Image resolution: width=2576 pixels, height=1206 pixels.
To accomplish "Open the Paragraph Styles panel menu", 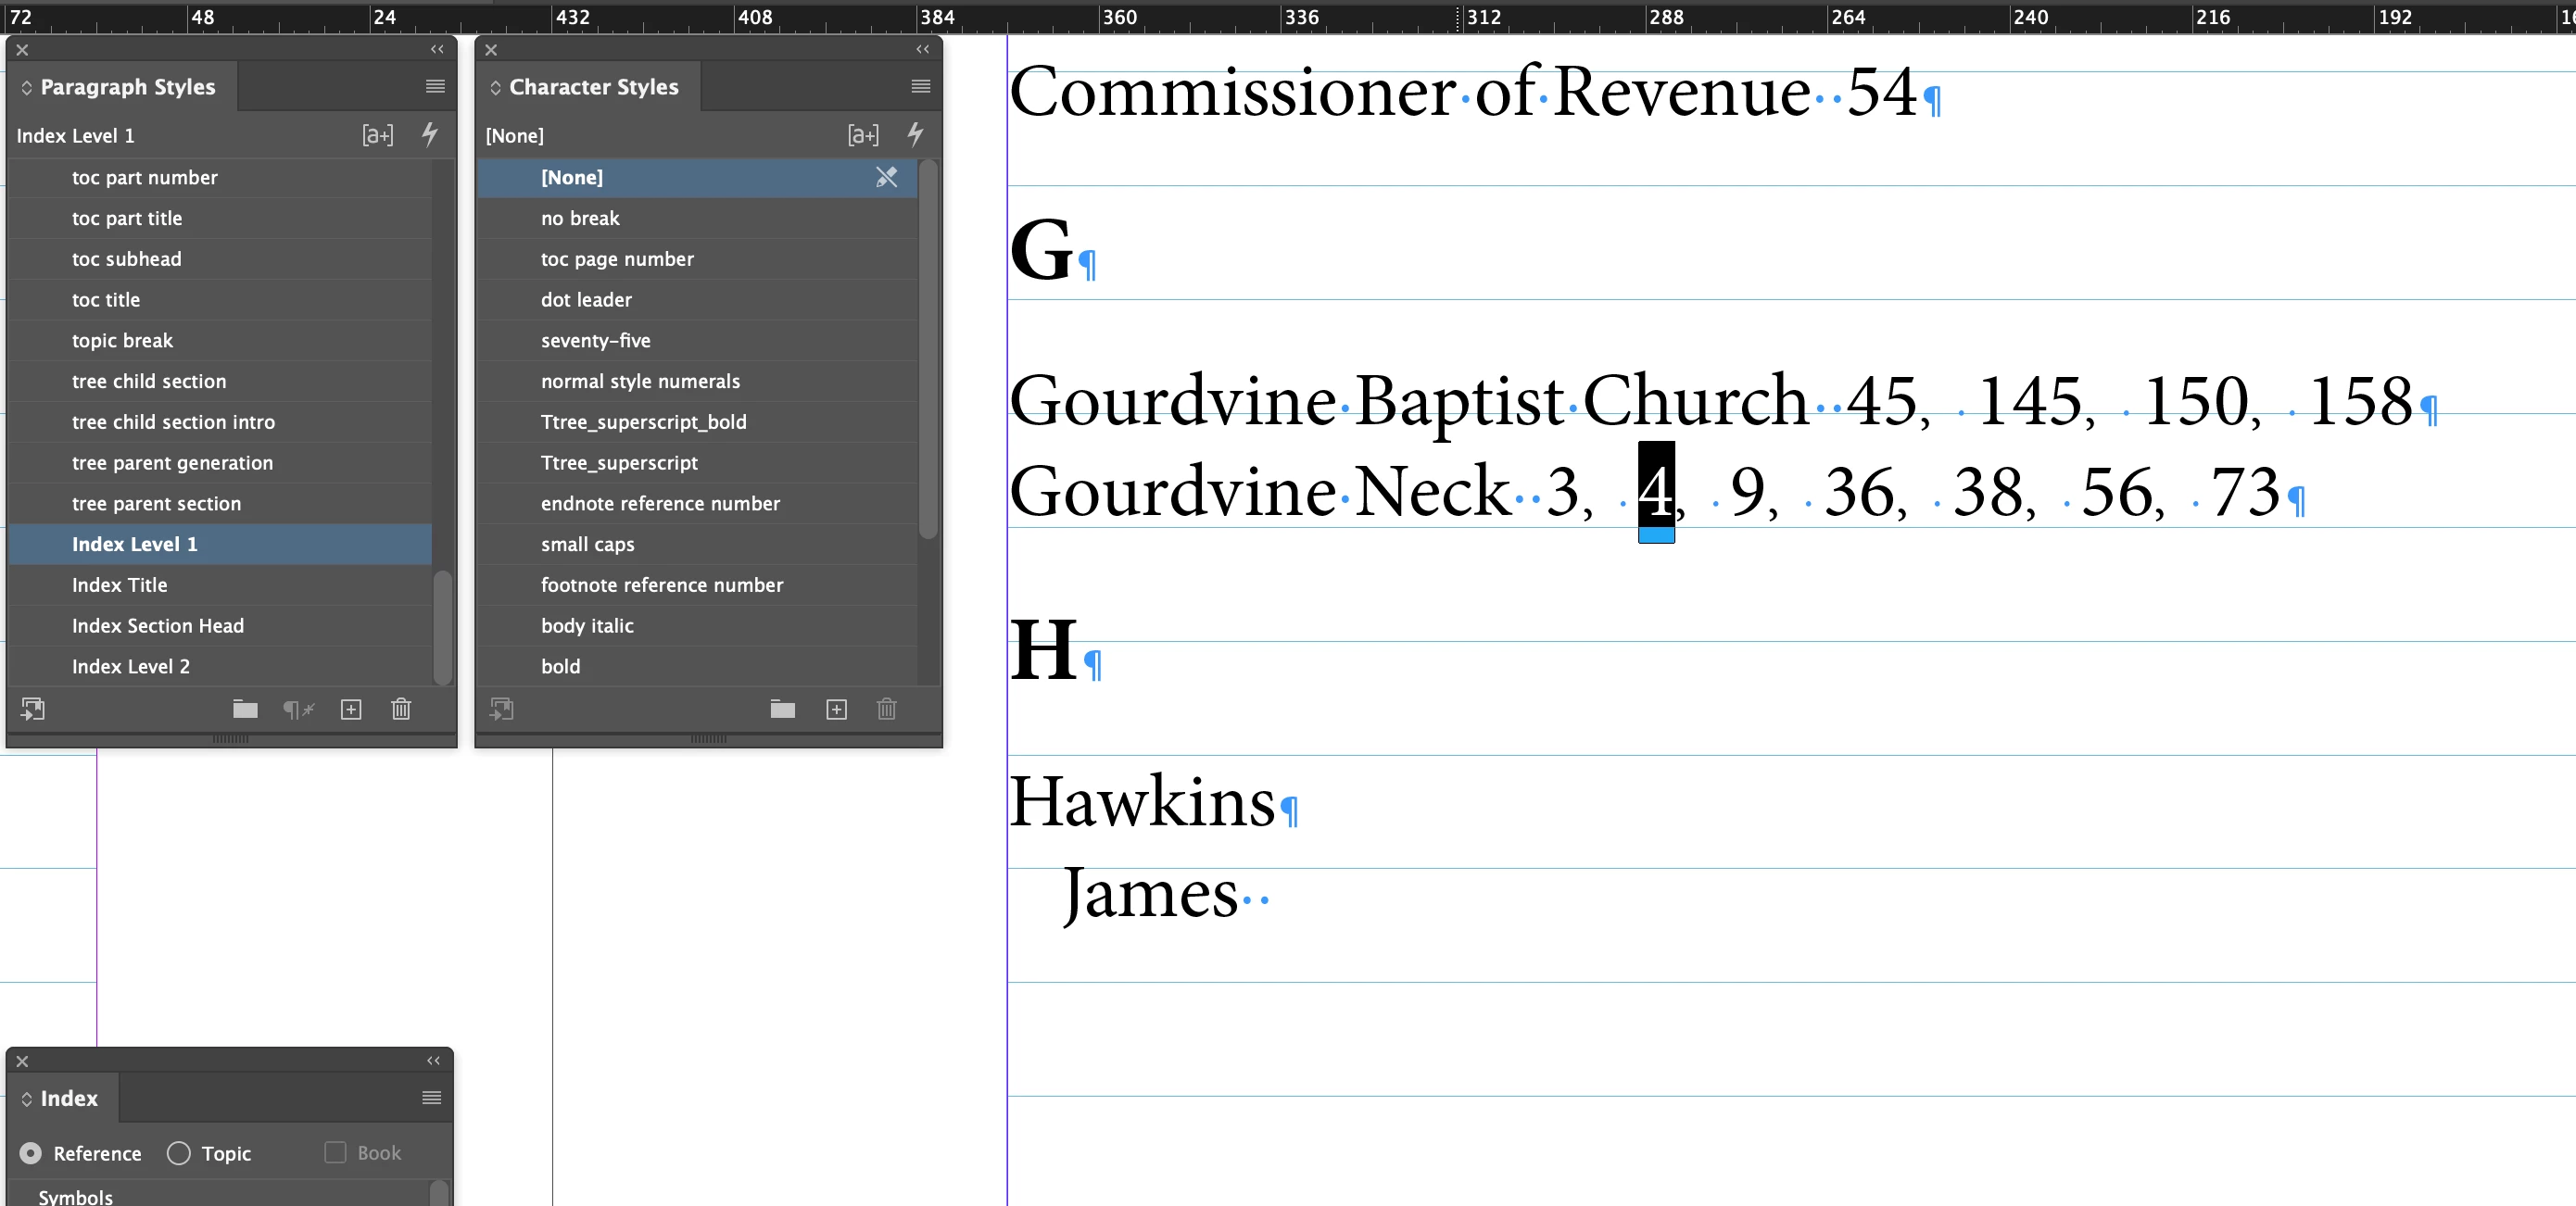I will tap(435, 87).
